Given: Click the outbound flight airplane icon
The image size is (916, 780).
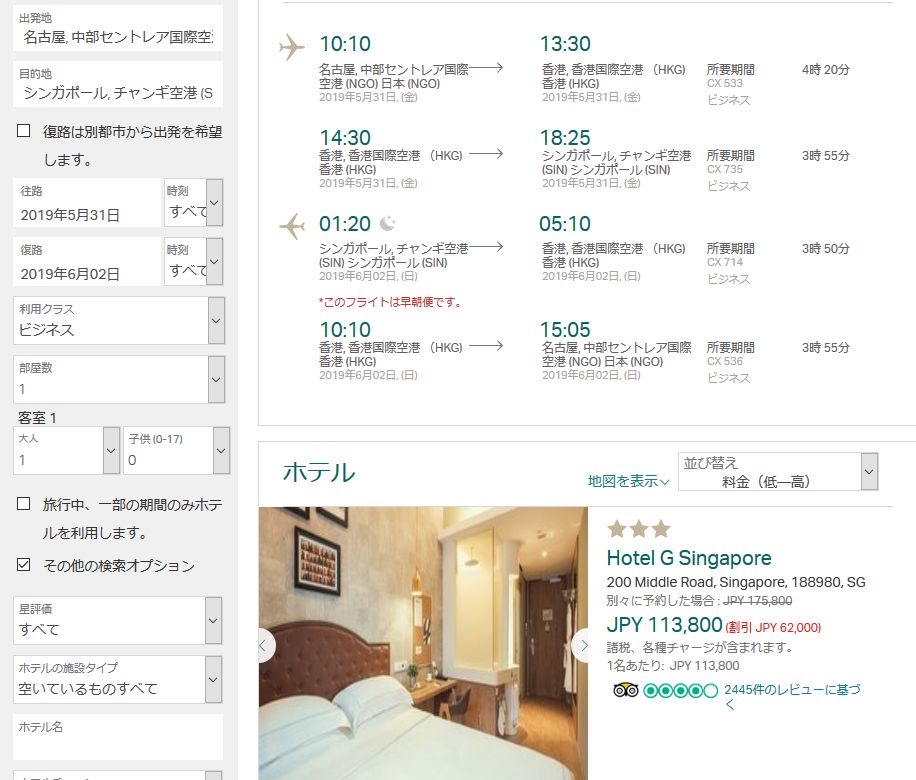Looking at the screenshot, I should point(292,47).
